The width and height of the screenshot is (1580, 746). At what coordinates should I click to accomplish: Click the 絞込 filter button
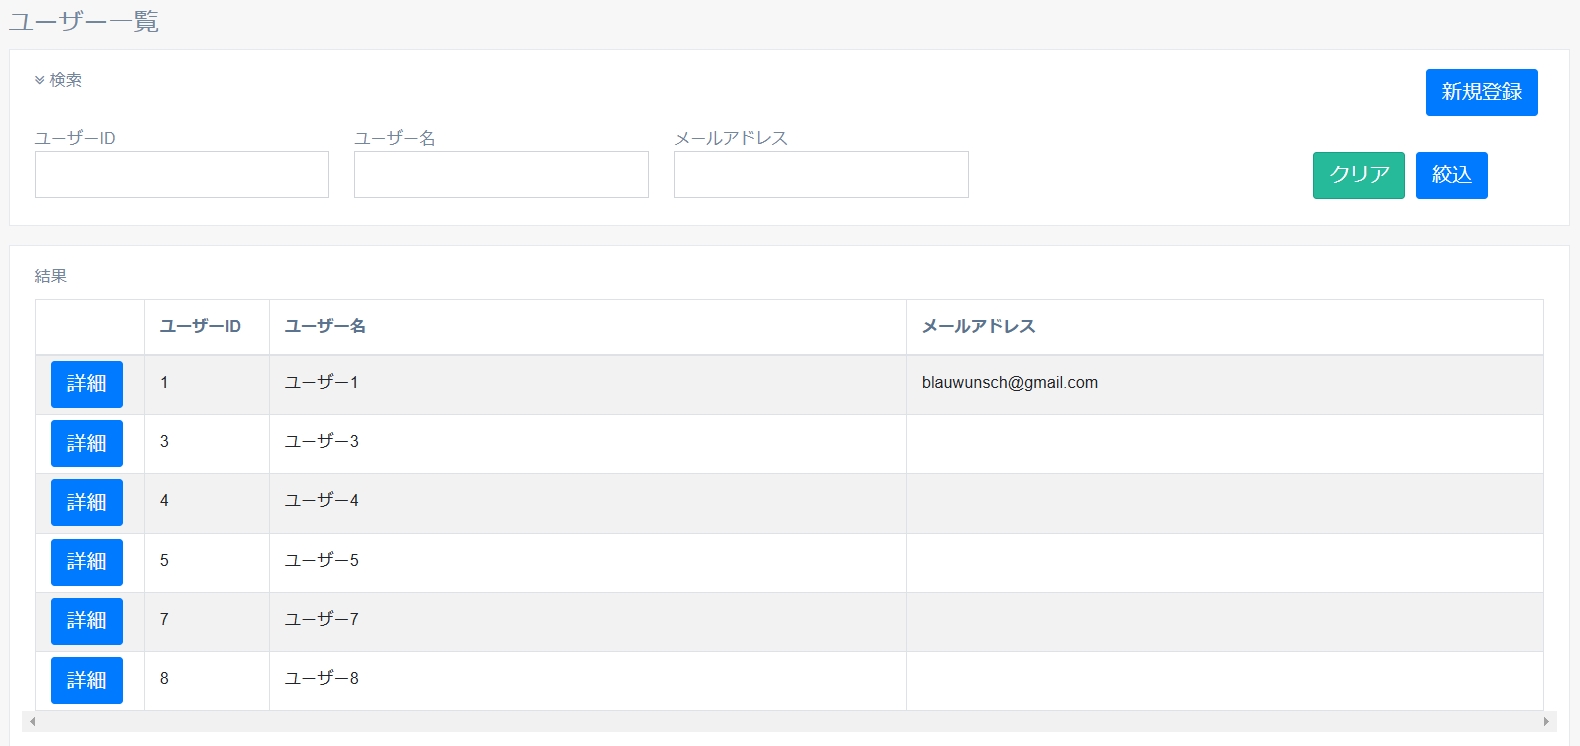tap(1451, 175)
